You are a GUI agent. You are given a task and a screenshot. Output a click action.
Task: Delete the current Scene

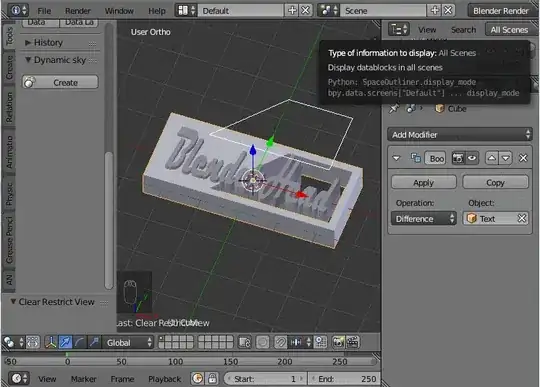click(x=448, y=11)
